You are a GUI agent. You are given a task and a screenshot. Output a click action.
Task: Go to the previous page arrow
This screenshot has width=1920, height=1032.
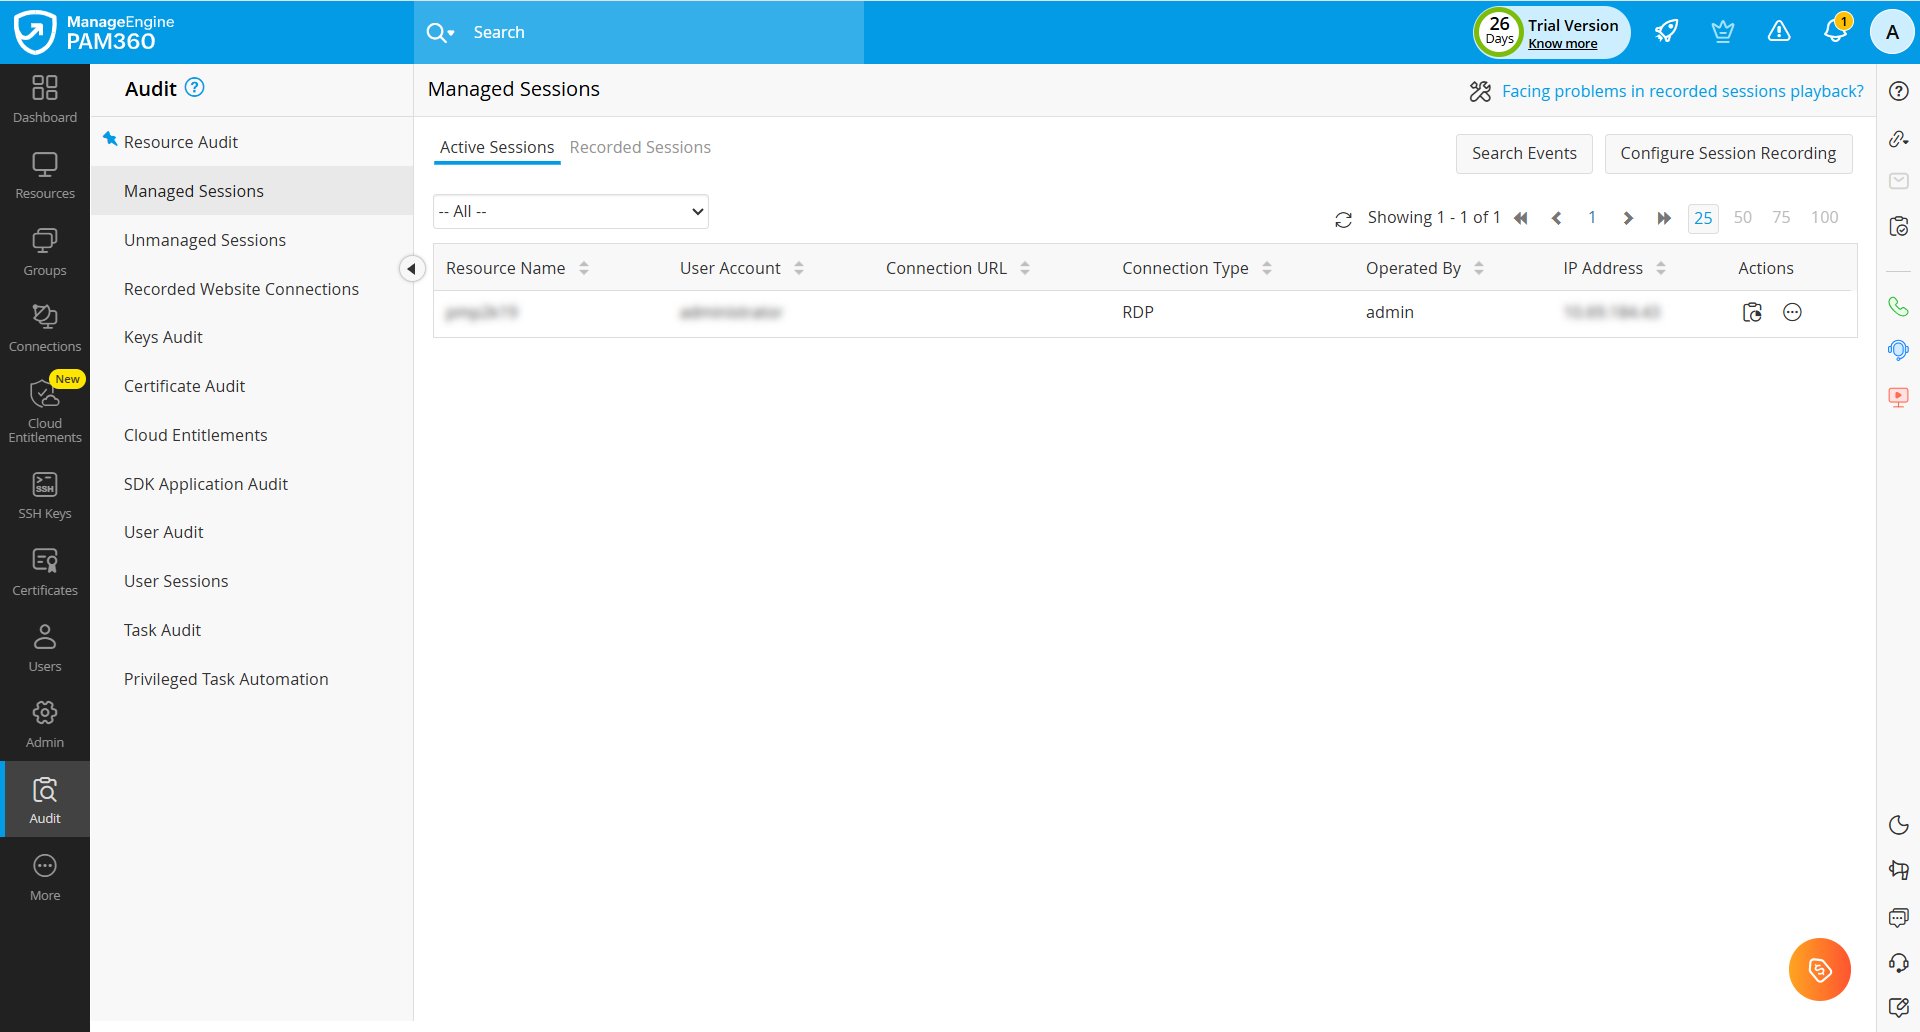coord(1556,218)
